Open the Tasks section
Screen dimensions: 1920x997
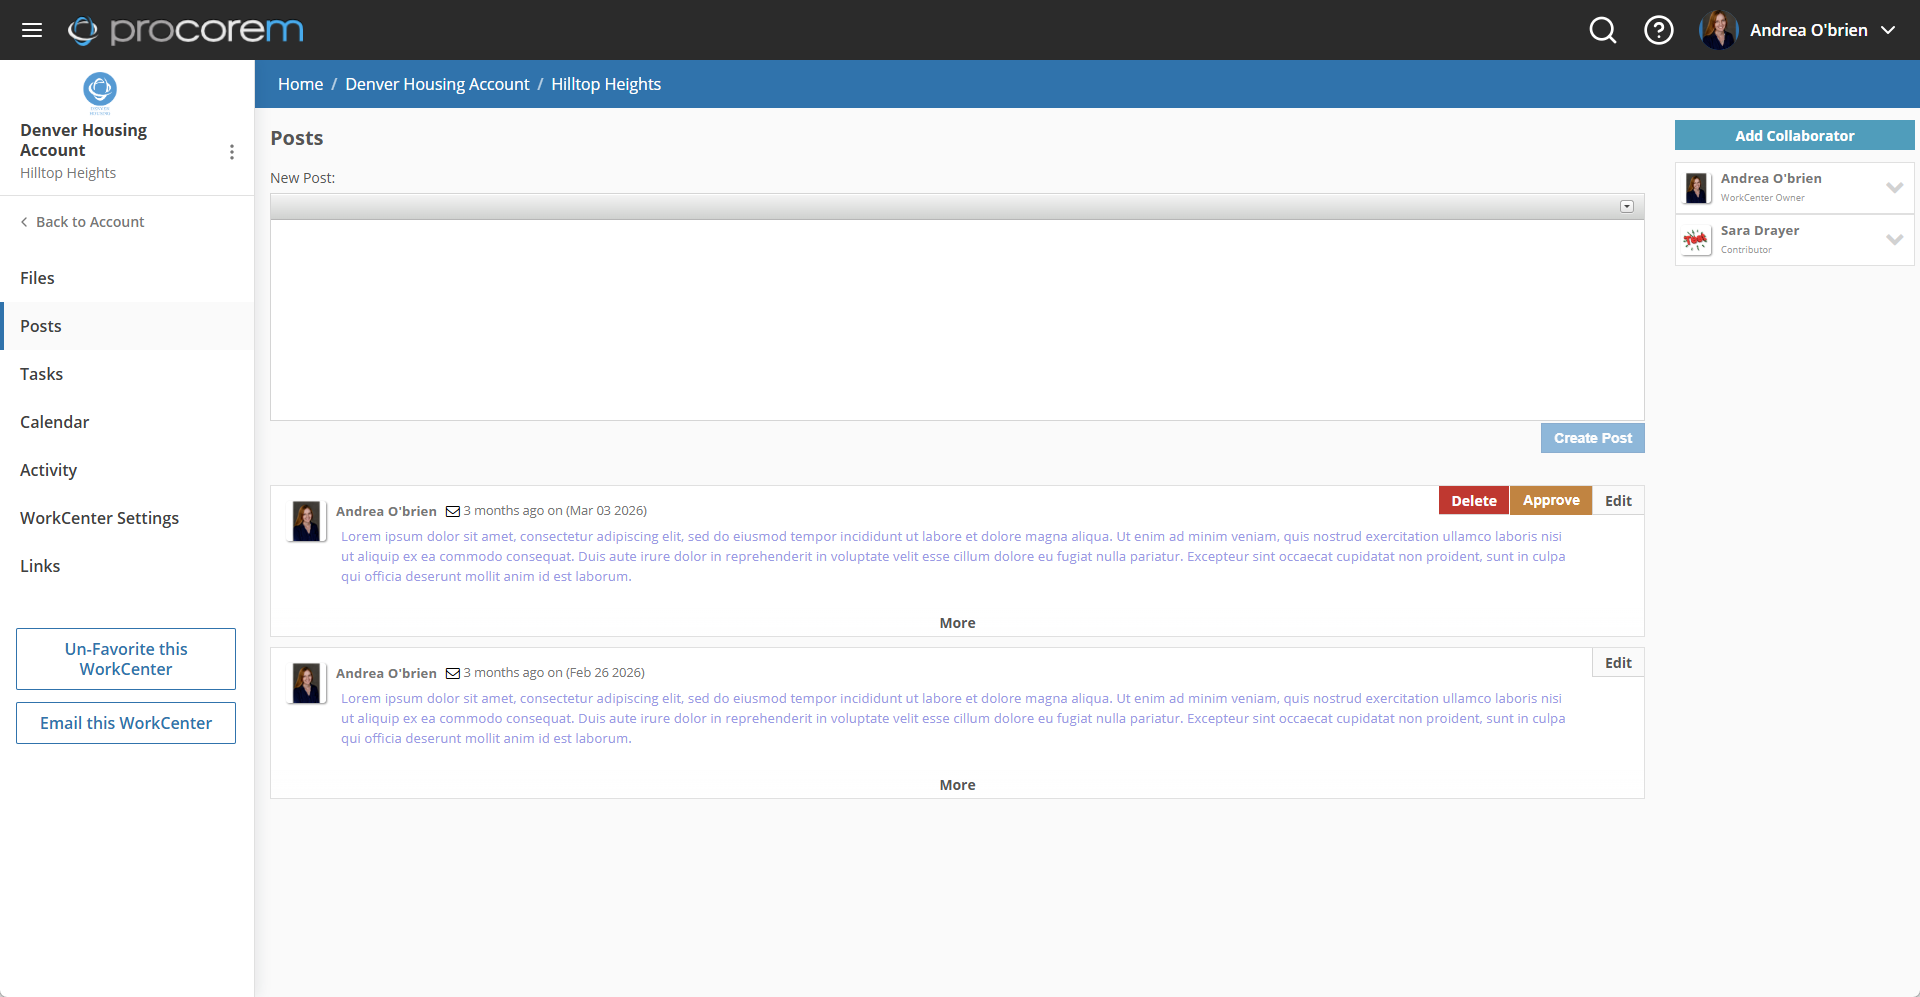point(127,374)
